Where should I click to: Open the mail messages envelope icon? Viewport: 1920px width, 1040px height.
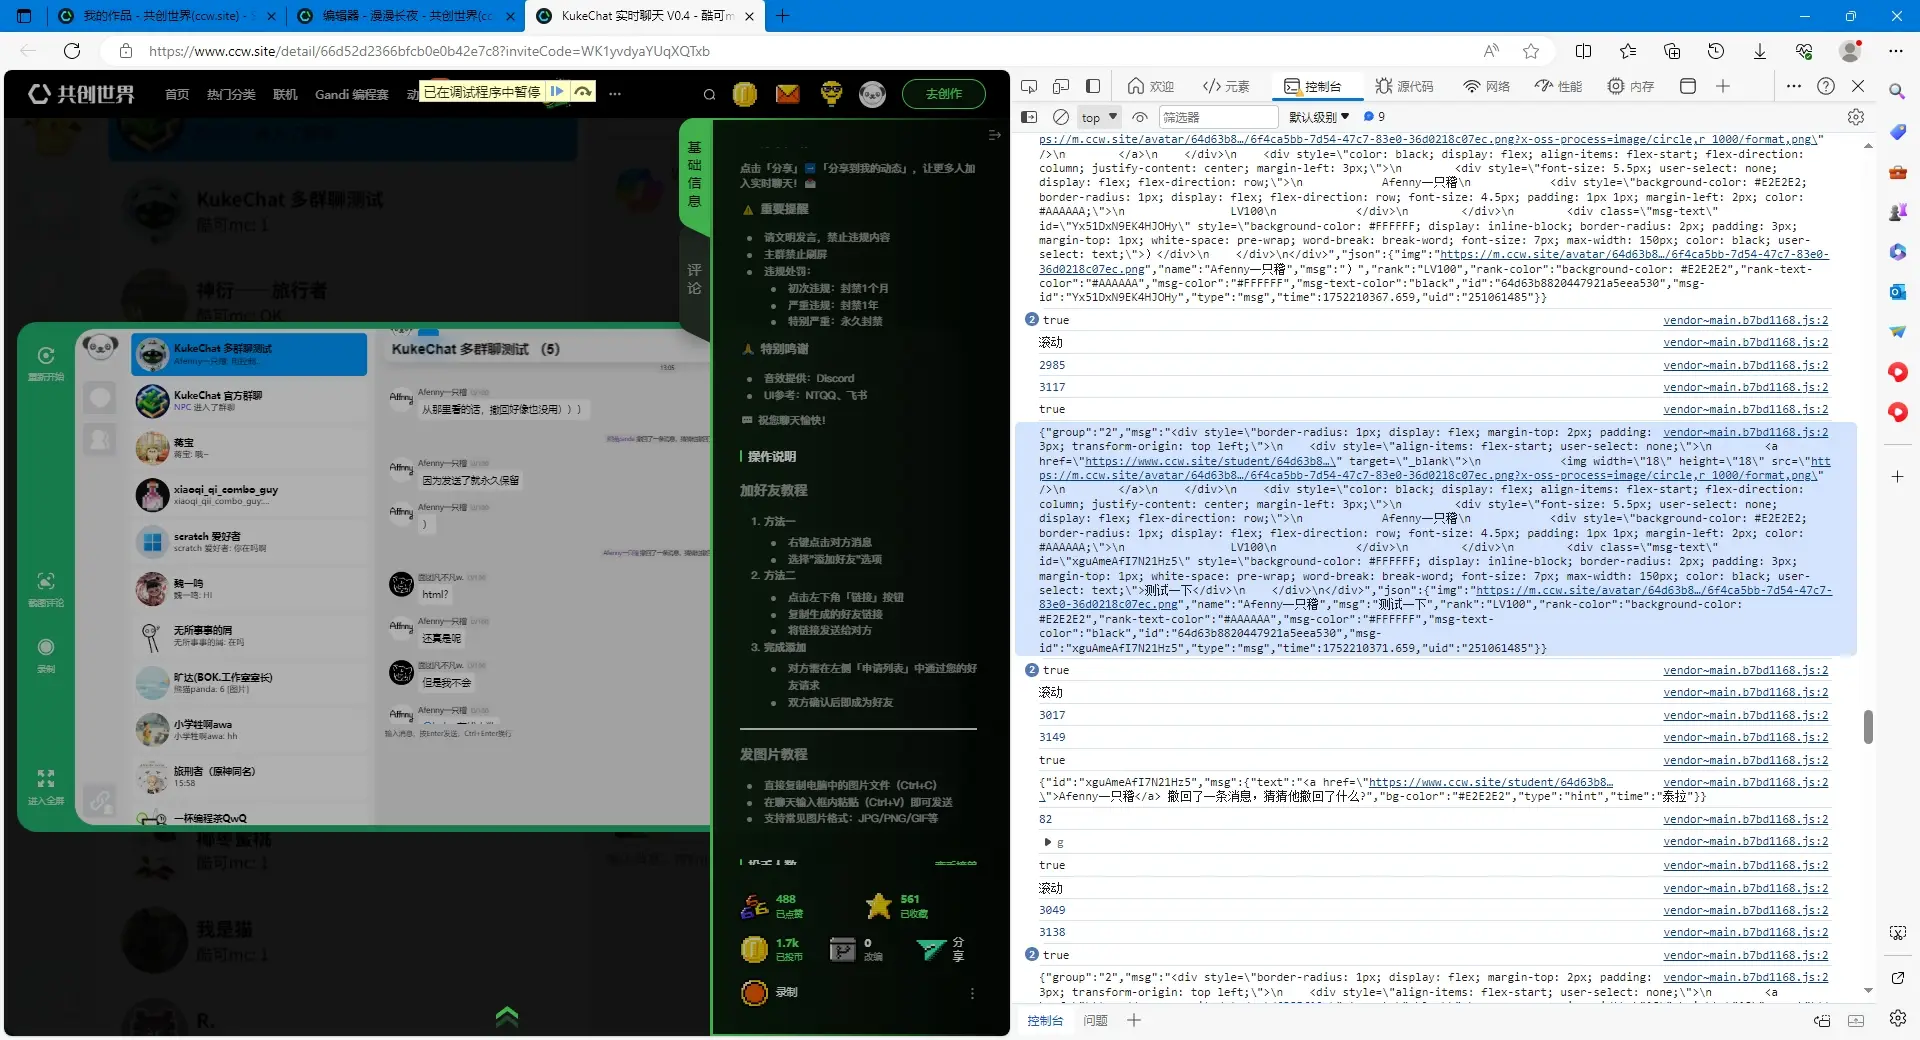coord(788,94)
